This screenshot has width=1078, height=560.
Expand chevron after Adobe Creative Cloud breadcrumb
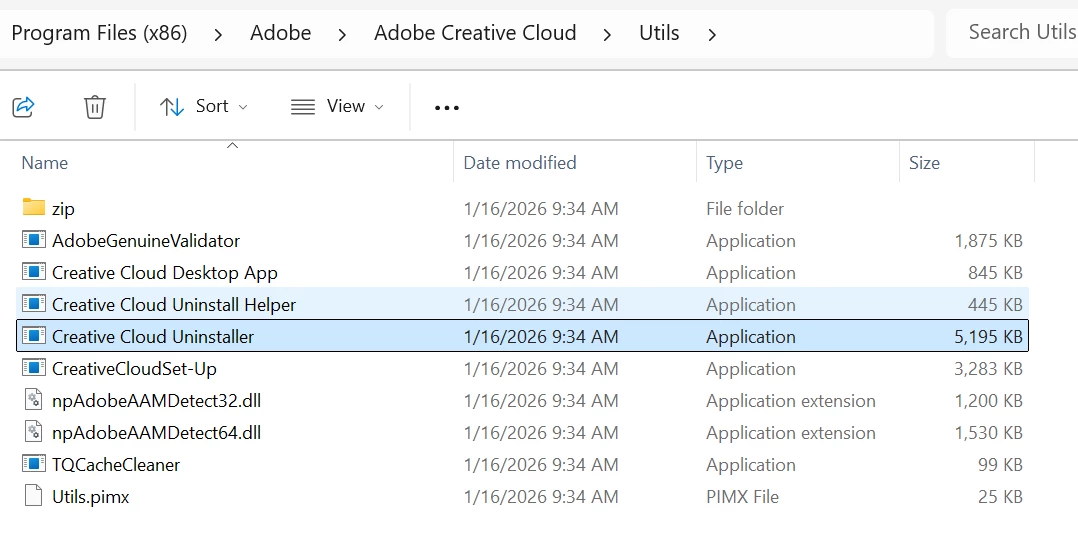click(x=607, y=34)
